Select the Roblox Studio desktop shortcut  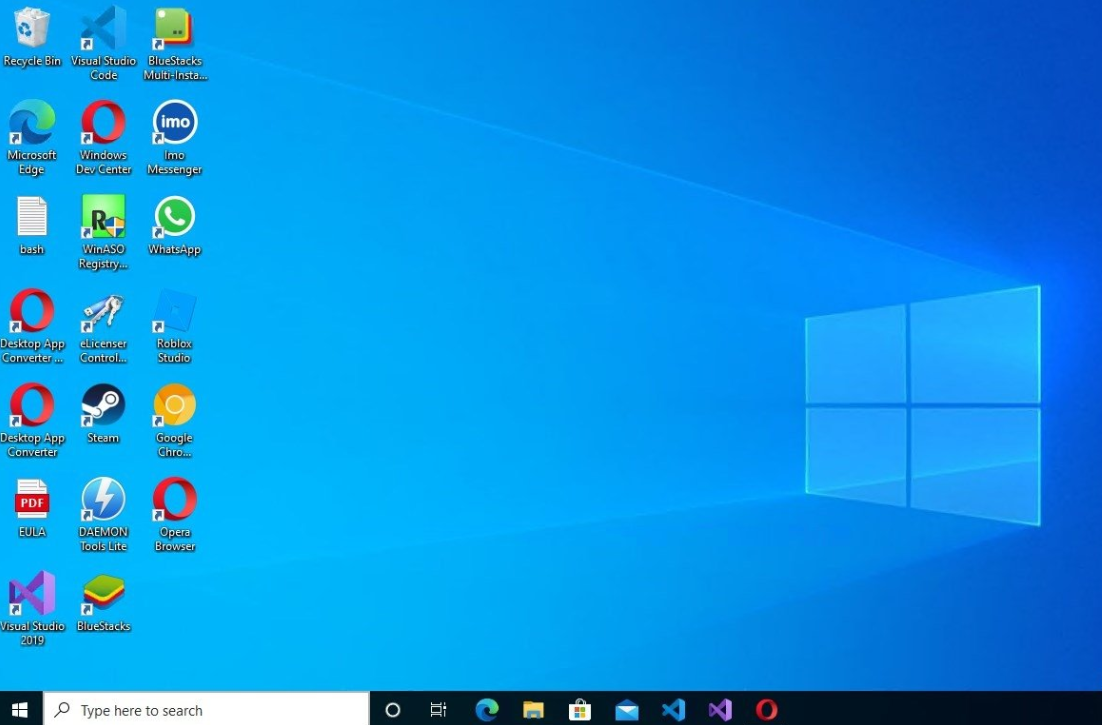(x=175, y=327)
